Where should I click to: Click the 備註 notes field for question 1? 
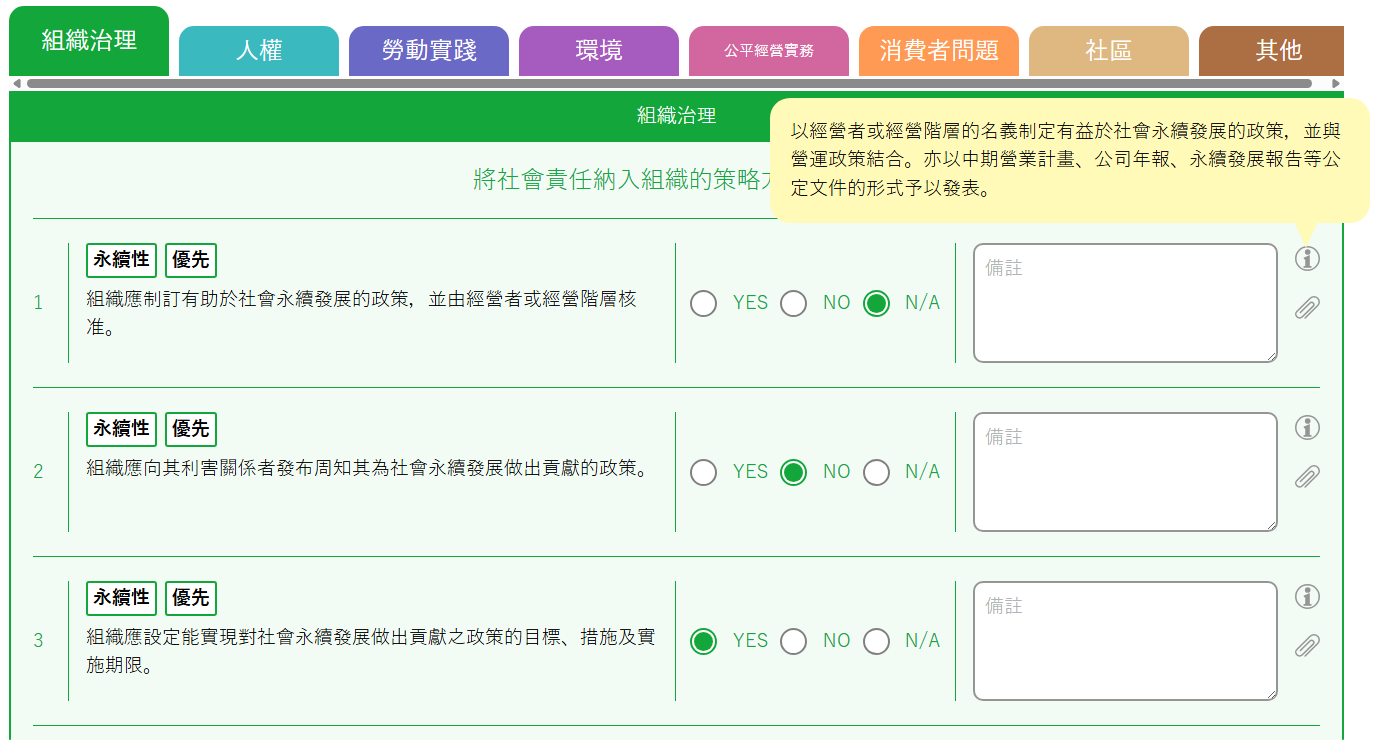[x=1125, y=303]
